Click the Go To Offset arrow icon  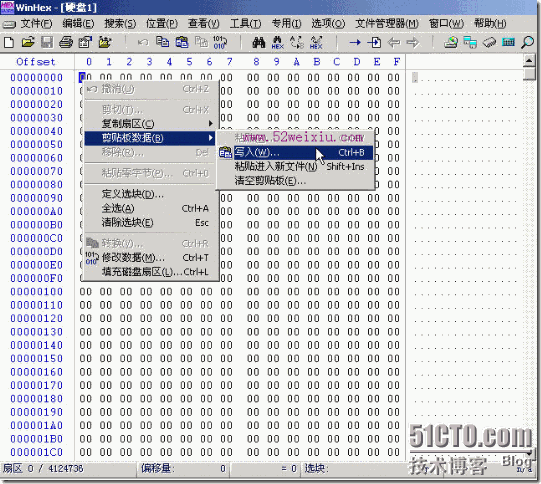(355, 42)
